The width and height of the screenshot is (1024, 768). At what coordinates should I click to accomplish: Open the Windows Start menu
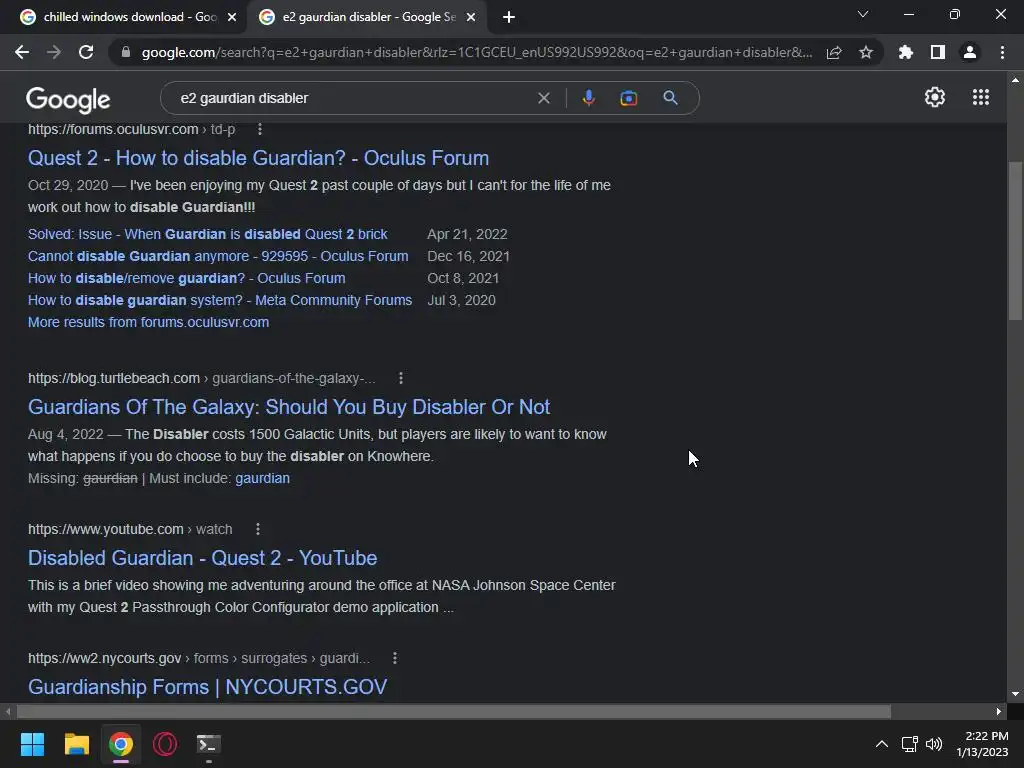(x=32, y=744)
